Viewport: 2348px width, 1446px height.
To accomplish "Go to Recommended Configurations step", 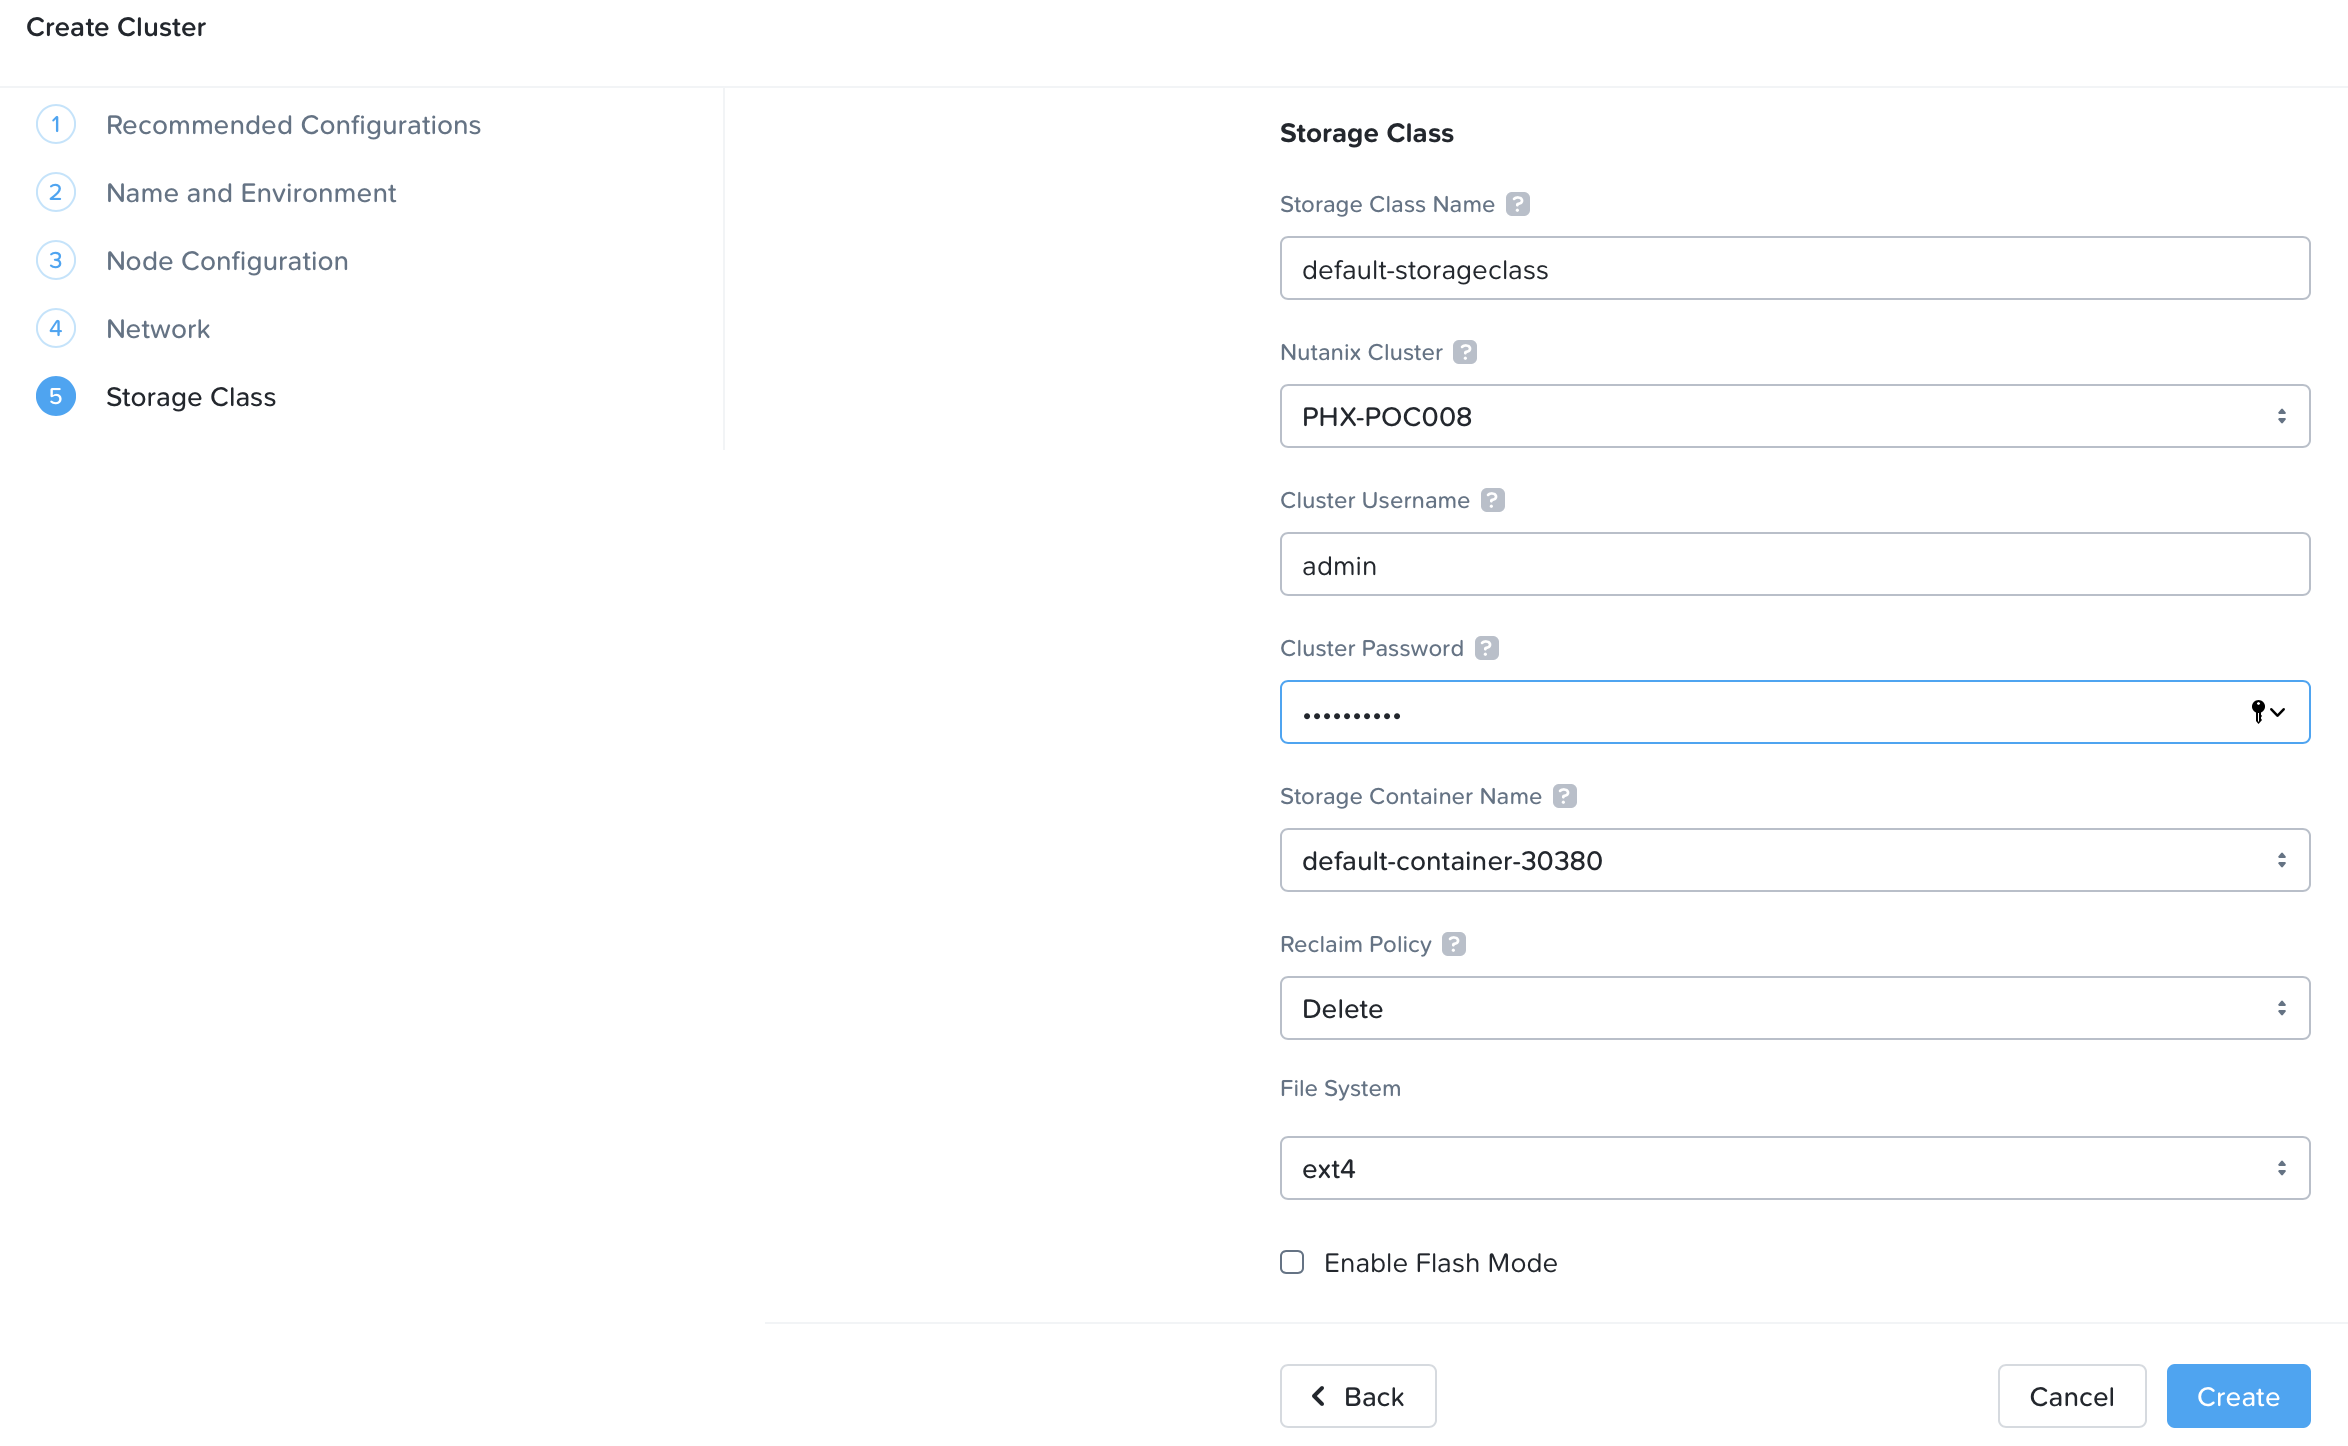I will tap(293, 125).
